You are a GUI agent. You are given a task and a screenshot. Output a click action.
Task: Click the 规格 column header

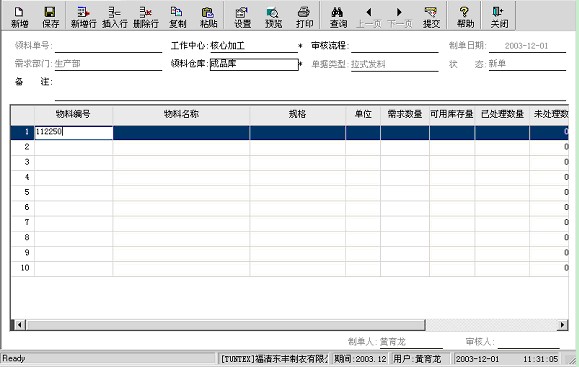point(298,114)
